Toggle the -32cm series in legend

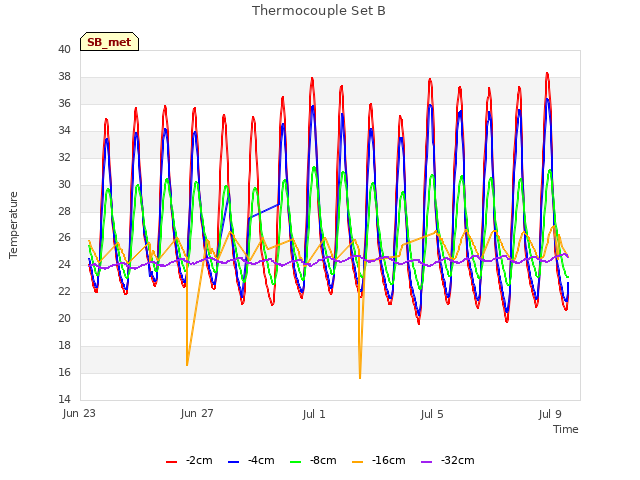pos(447,461)
